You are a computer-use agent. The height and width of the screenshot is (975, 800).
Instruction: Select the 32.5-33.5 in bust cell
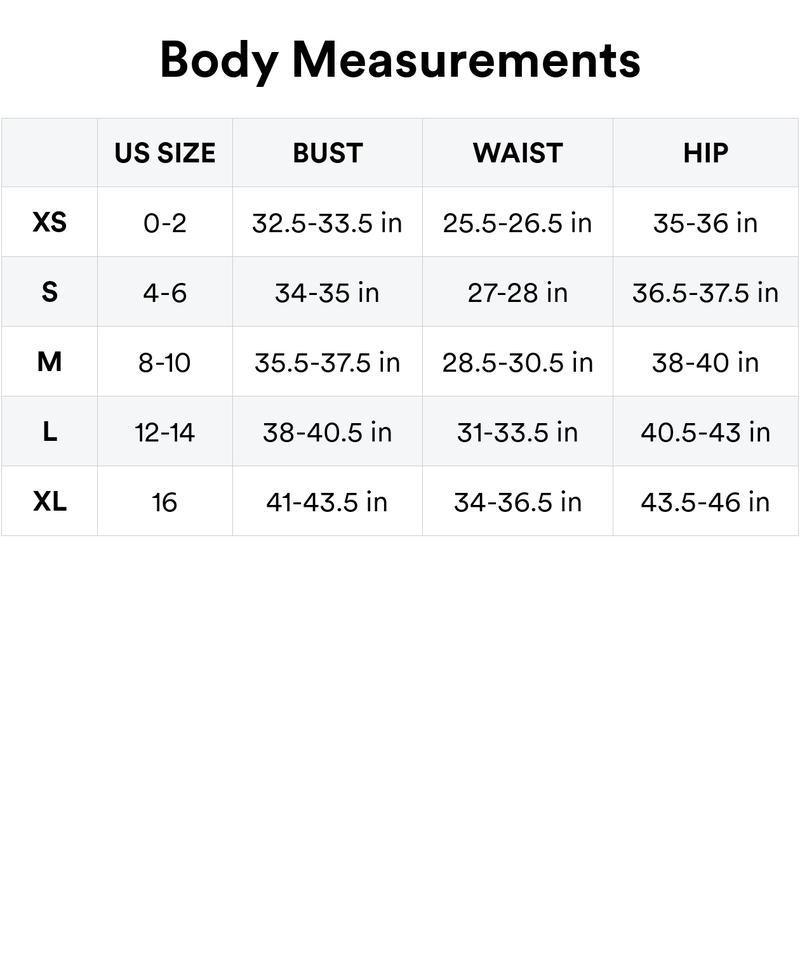click(x=327, y=222)
